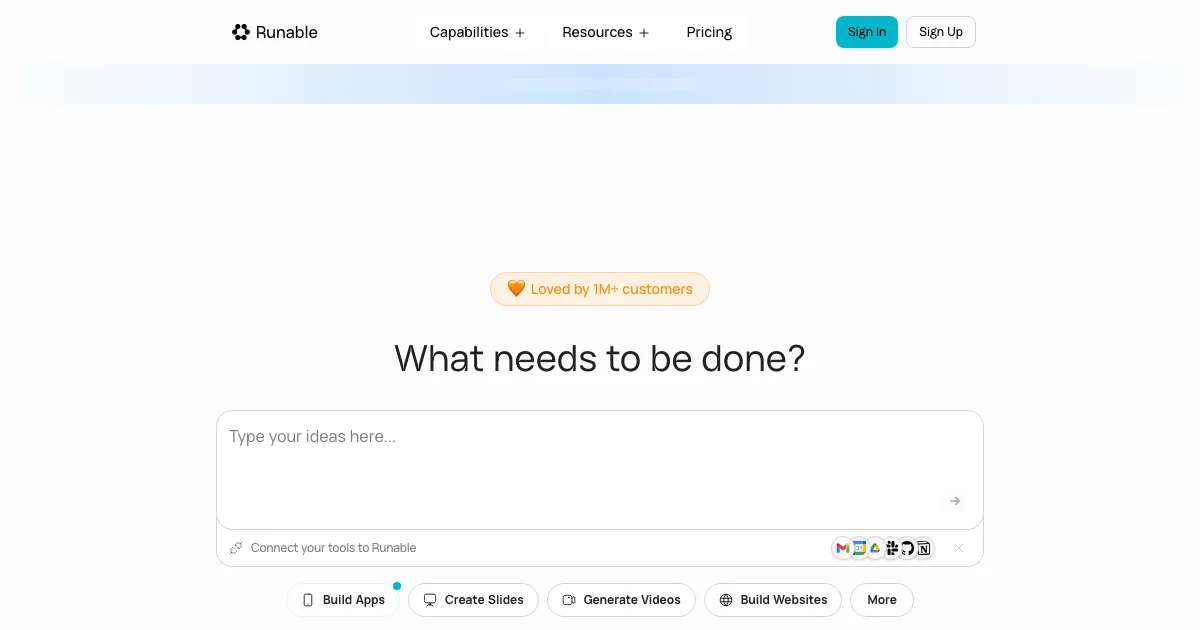The image size is (1200, 630).
Task: Click the plug icon beside Connect your tools
Action: 236,548
